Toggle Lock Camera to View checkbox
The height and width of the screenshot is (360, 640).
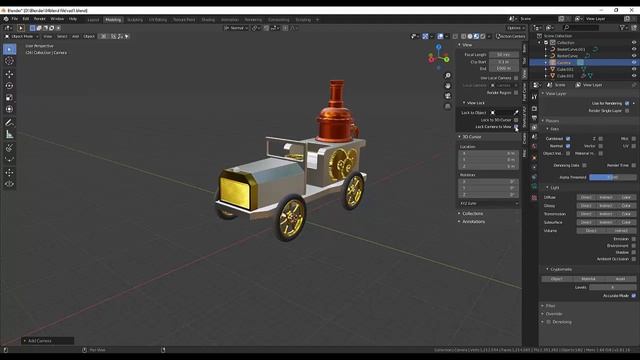click(x=516, y=127)
